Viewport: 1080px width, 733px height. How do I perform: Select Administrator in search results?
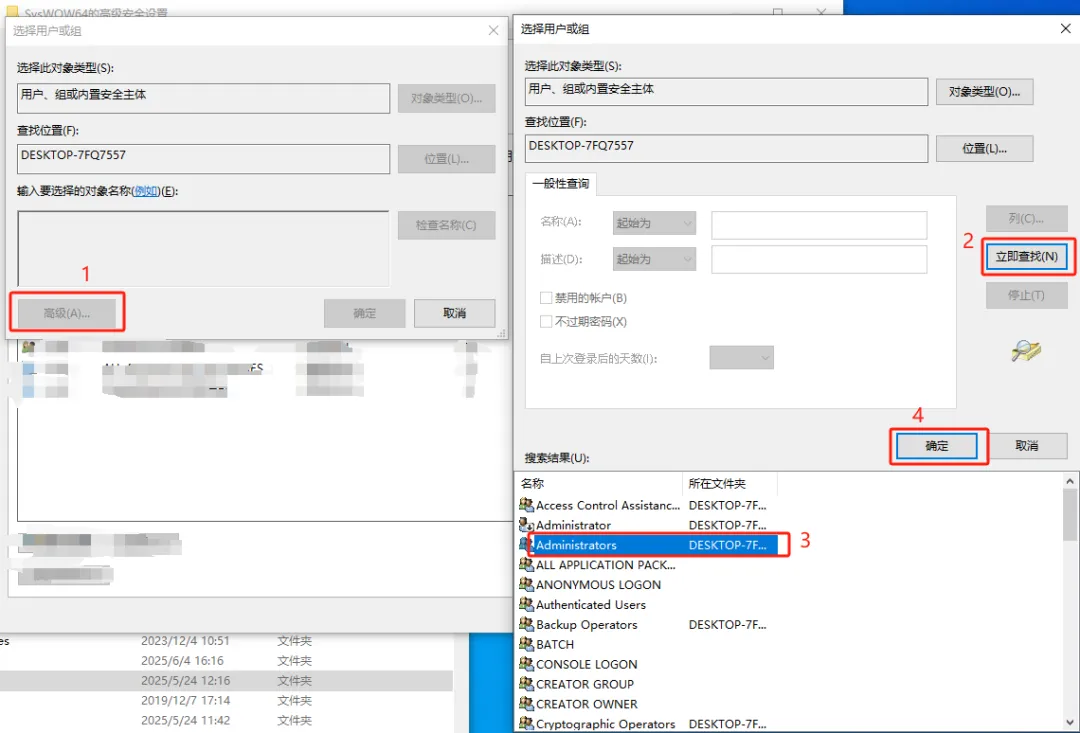[647, 525]
